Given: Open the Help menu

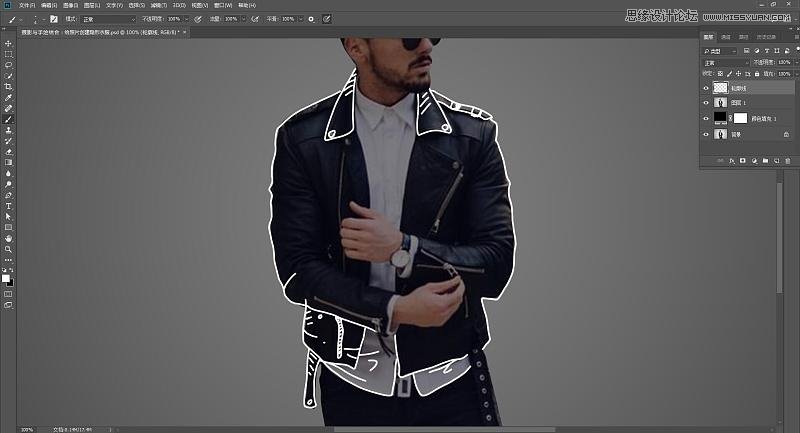Looking at the screenshot, I should click(247, 5).
